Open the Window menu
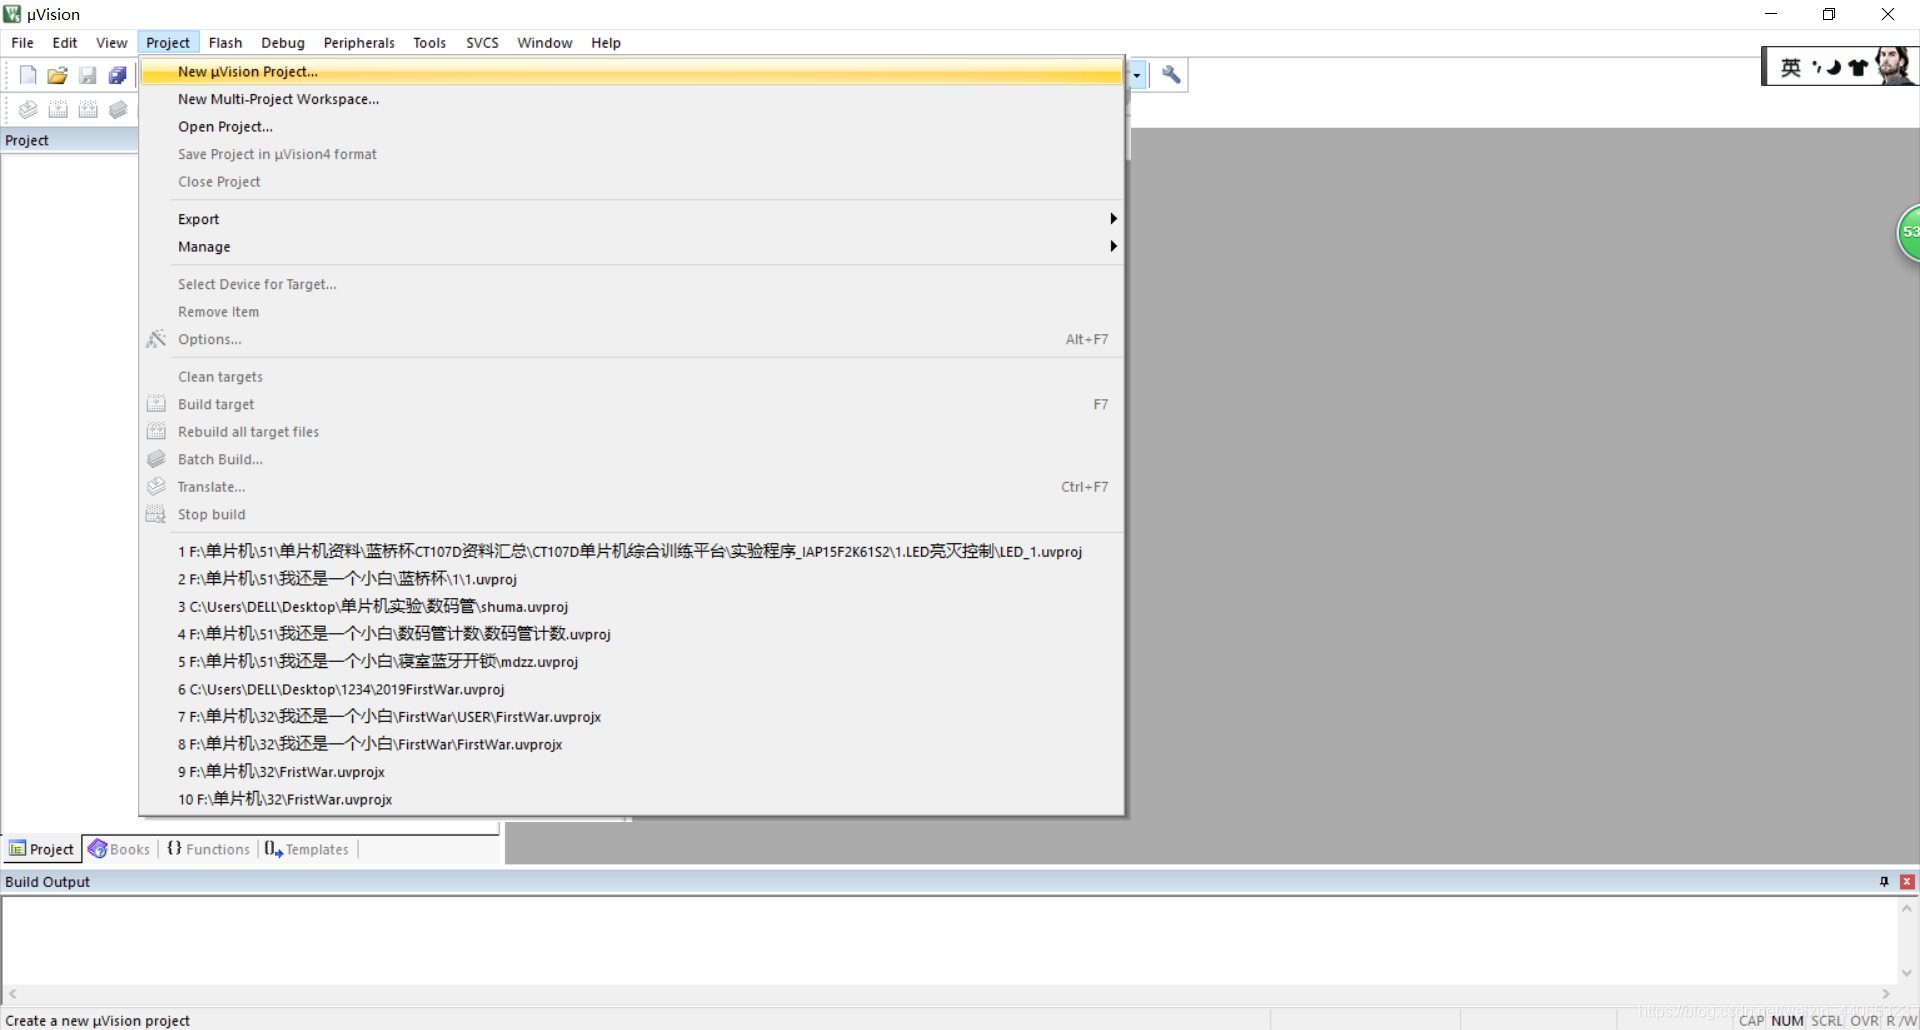Screen dimensions: 1920x1030 (x=545, y=43)
